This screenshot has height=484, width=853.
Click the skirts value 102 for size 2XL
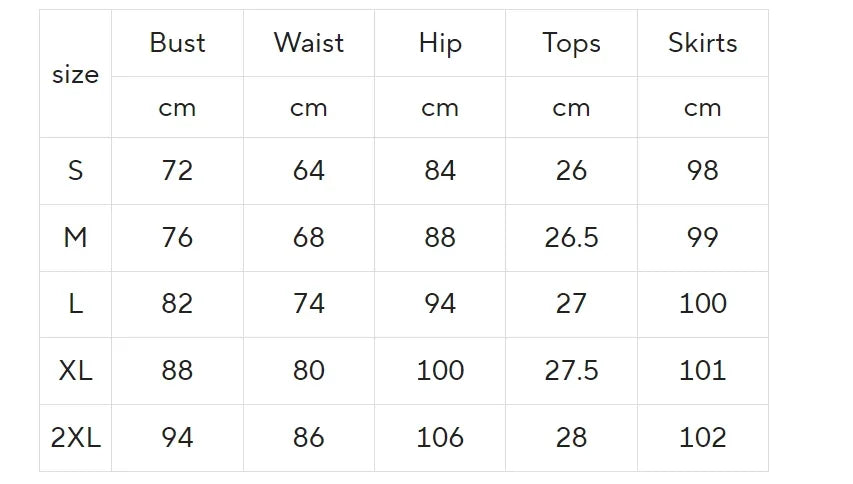pyautogui.click(x=702, y=437)
